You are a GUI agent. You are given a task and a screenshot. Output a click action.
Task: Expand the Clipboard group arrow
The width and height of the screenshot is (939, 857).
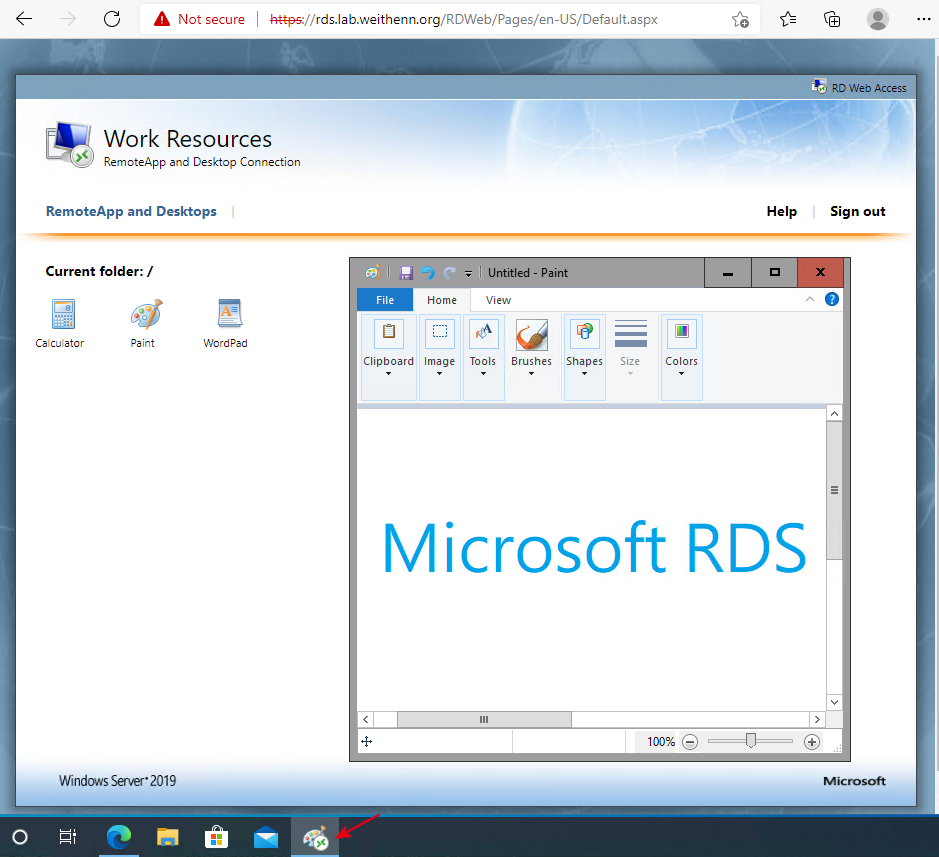pyautogui.click(x=388, y=374)
